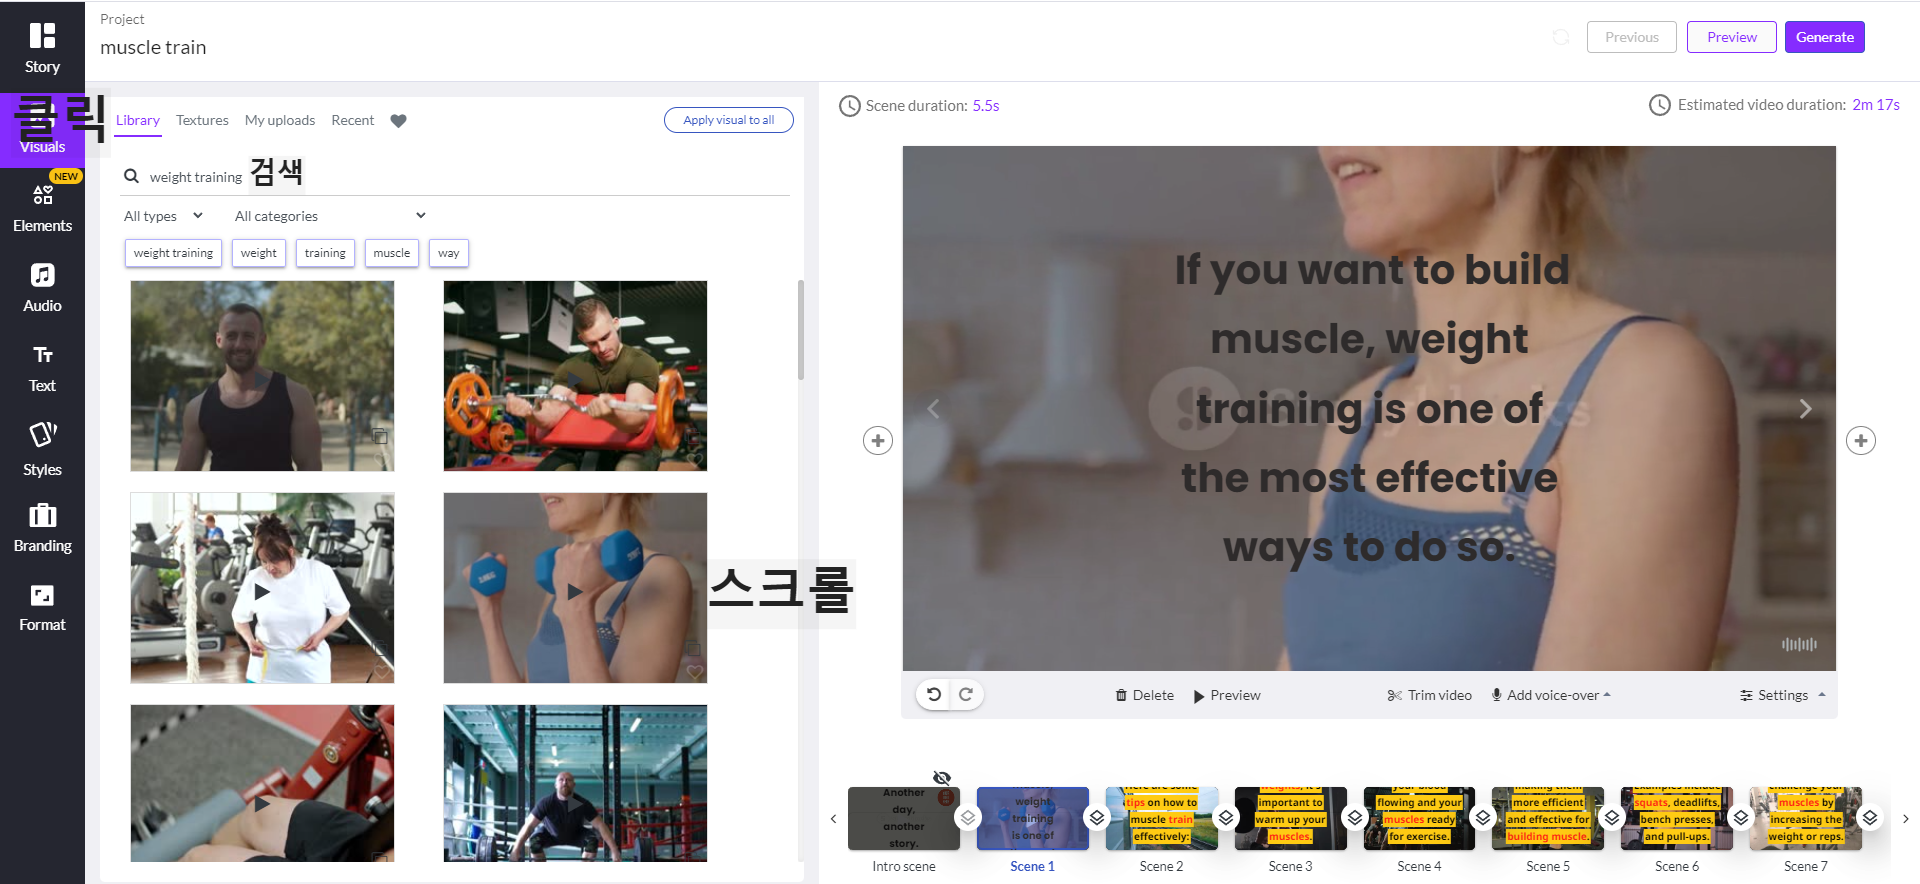This screenshot has height=884, width=1920.
Task: Redo the last action
Action: pyautogui.click(x=966, y=694)
